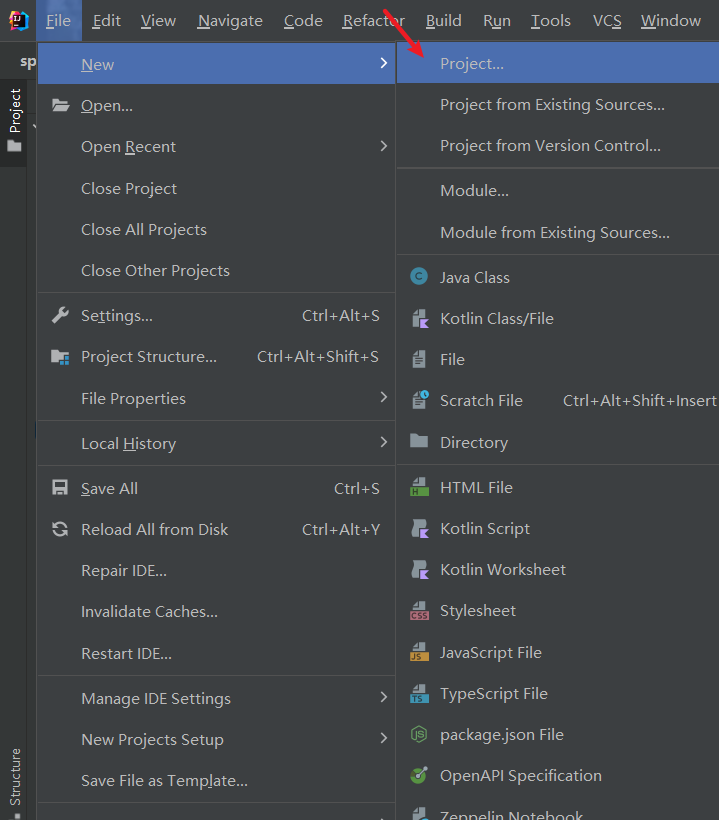
Task: Open the Refactor menu
Action: 373,21
